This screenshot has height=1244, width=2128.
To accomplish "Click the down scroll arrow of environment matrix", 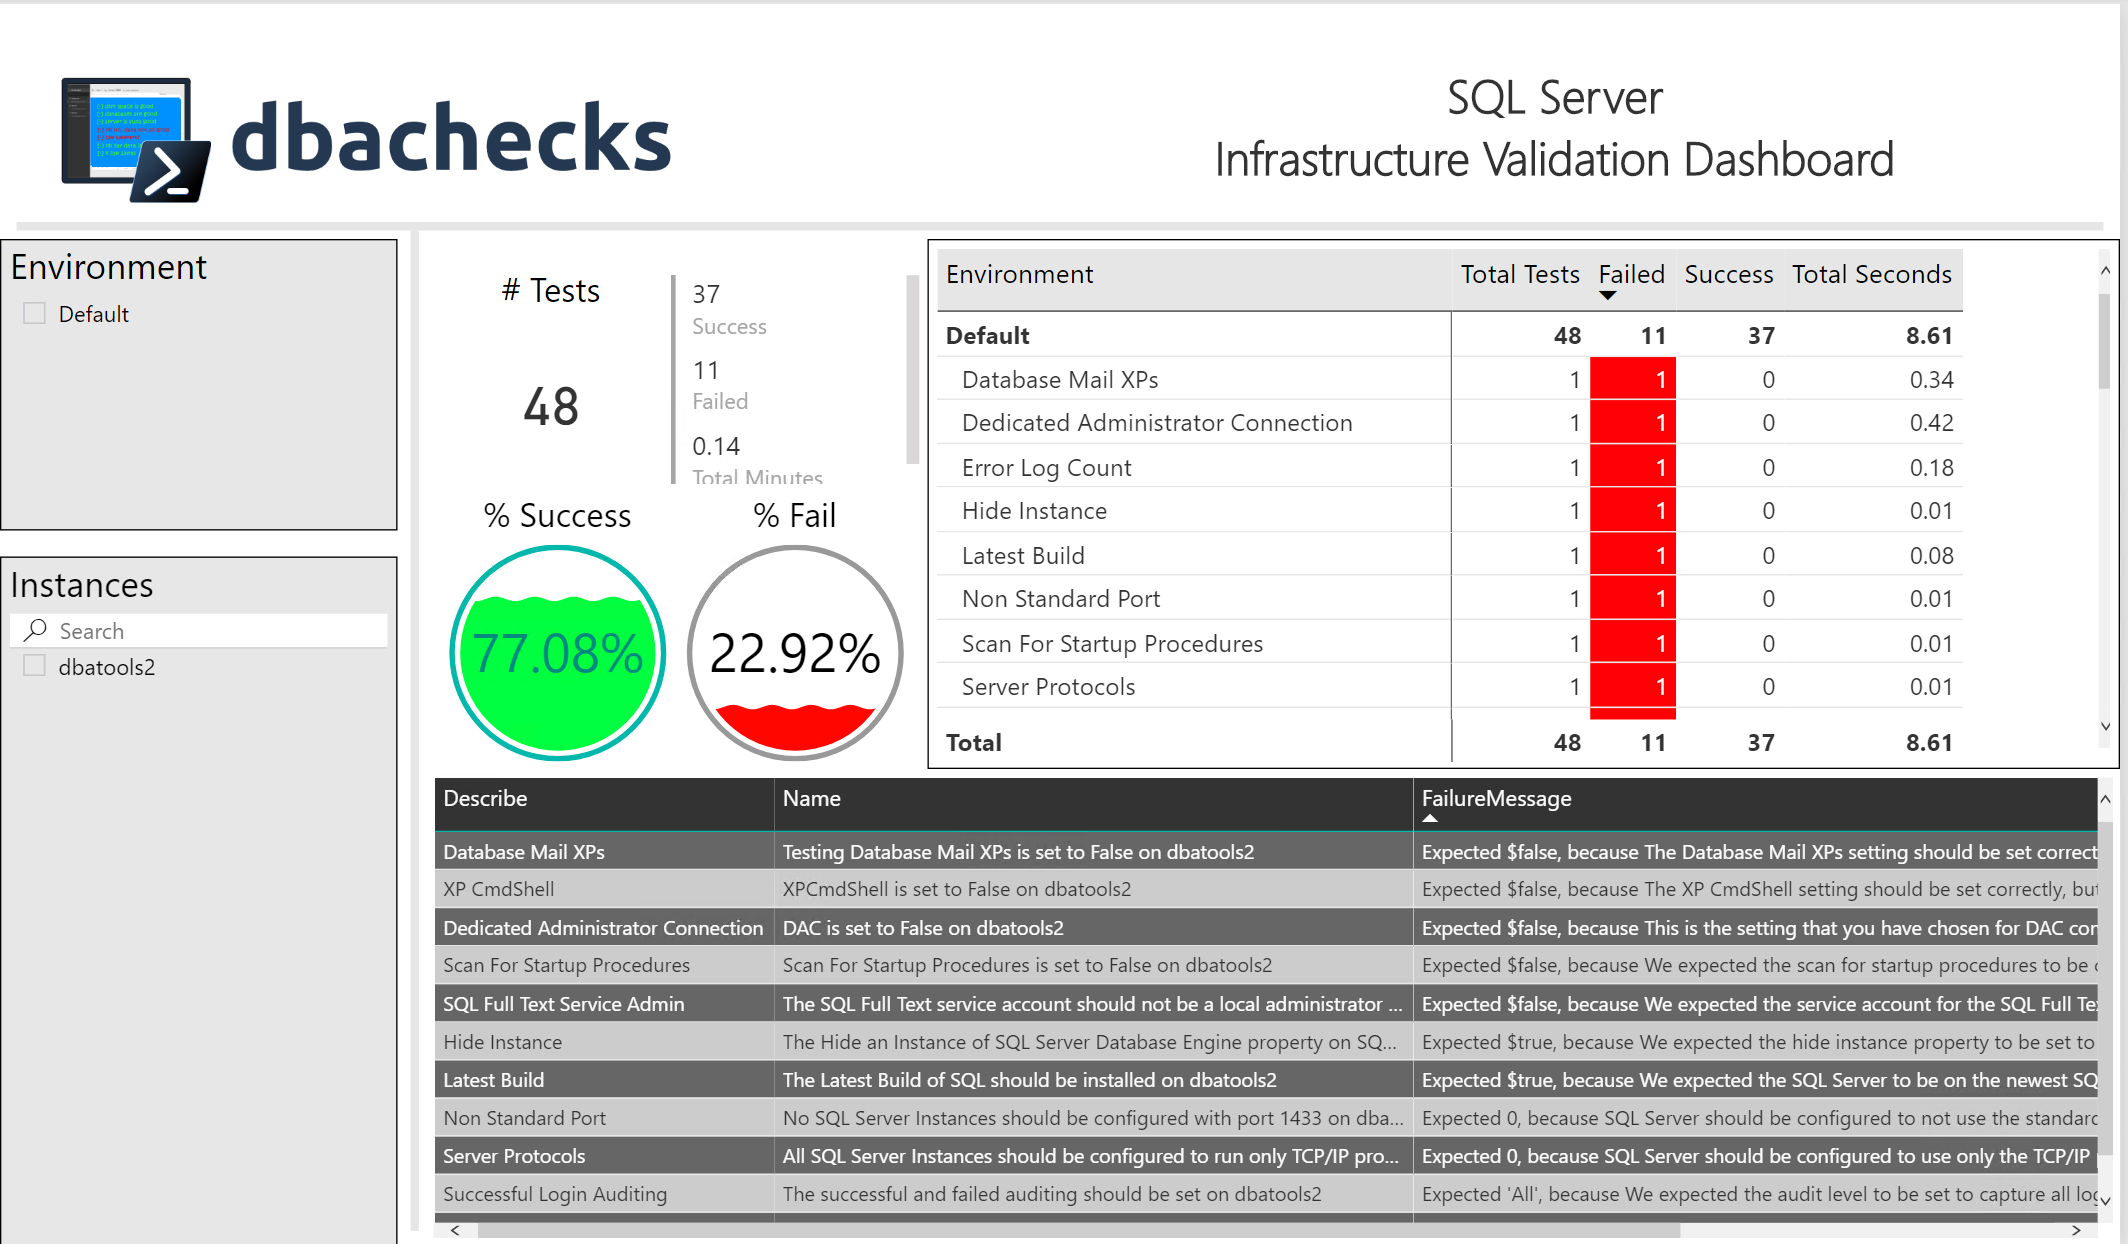I will click(x=2105, y=727).
